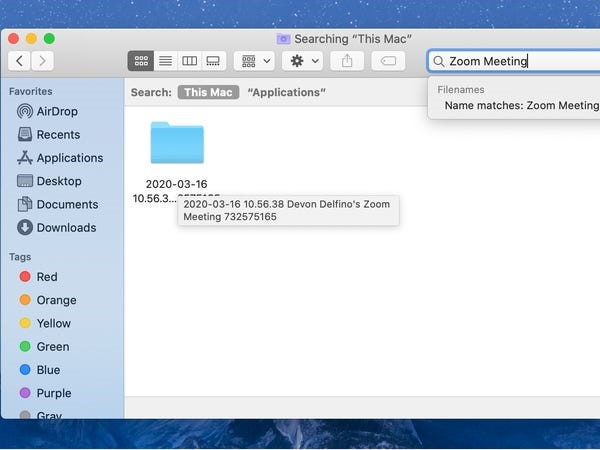Click the Favorites sidebar heading
This screenshot has width=600, height=450.
[x=31, y=91]
